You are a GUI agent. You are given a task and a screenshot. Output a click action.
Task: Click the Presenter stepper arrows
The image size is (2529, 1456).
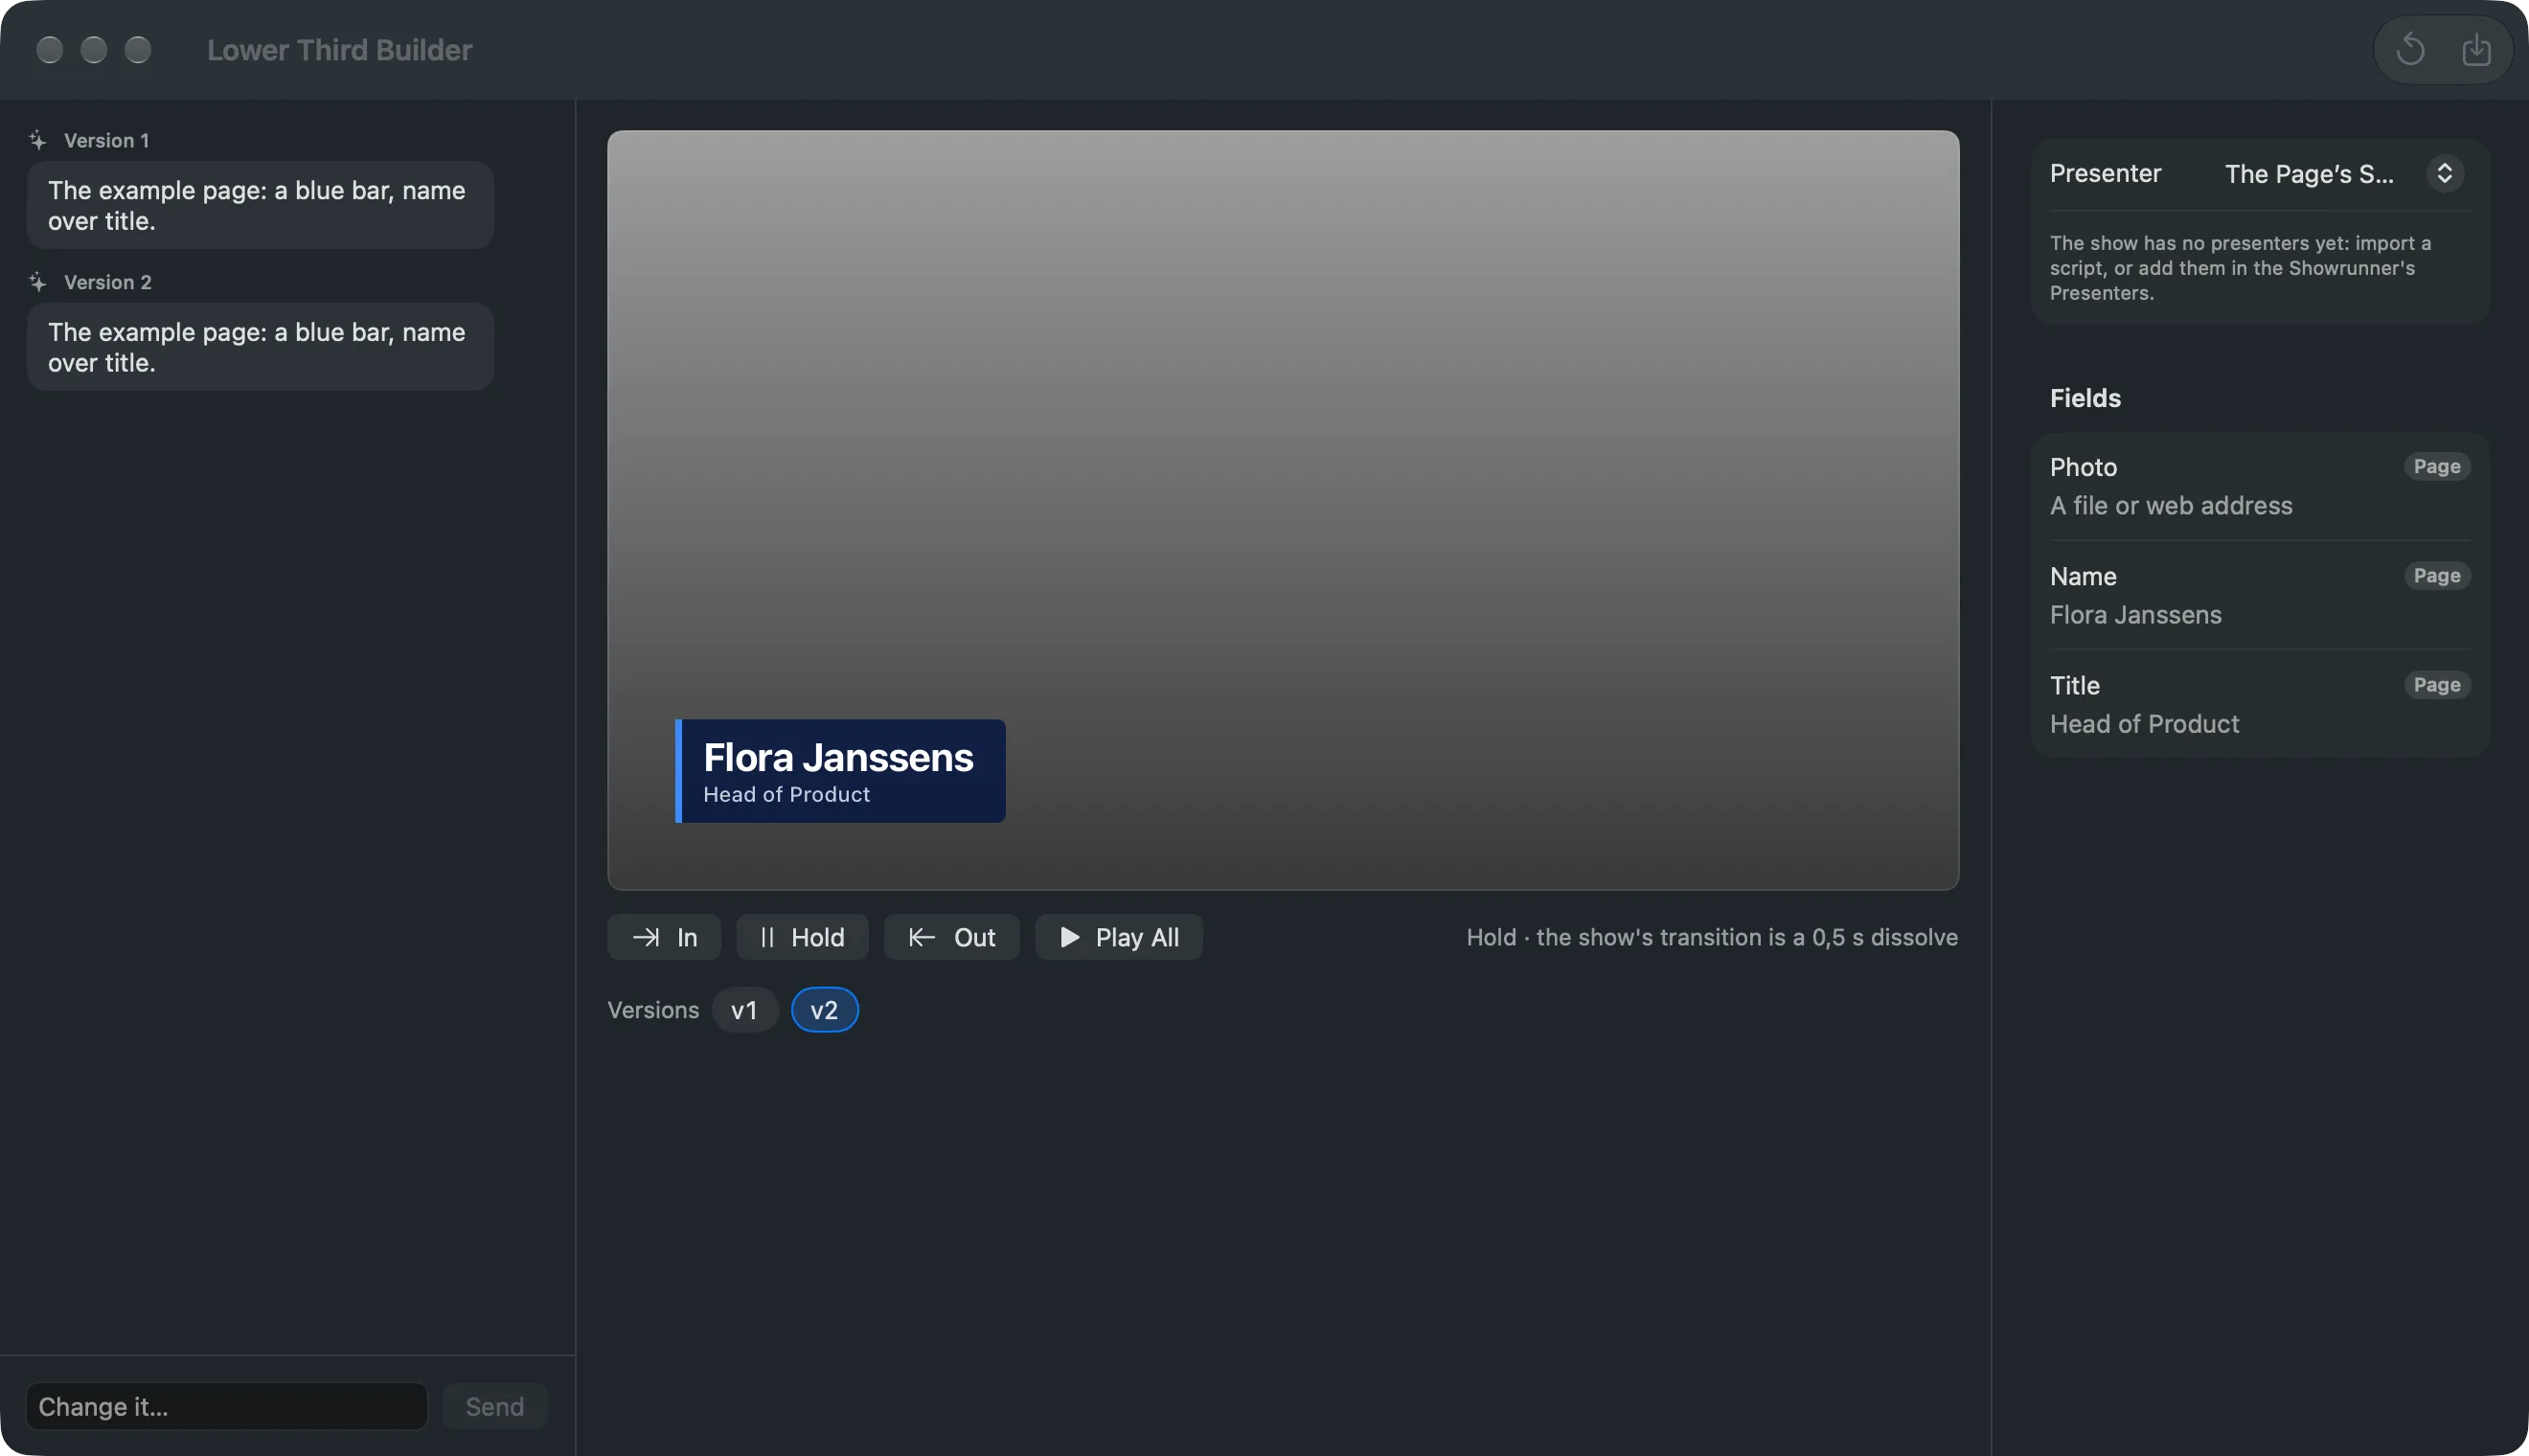tap(2444, 174)
